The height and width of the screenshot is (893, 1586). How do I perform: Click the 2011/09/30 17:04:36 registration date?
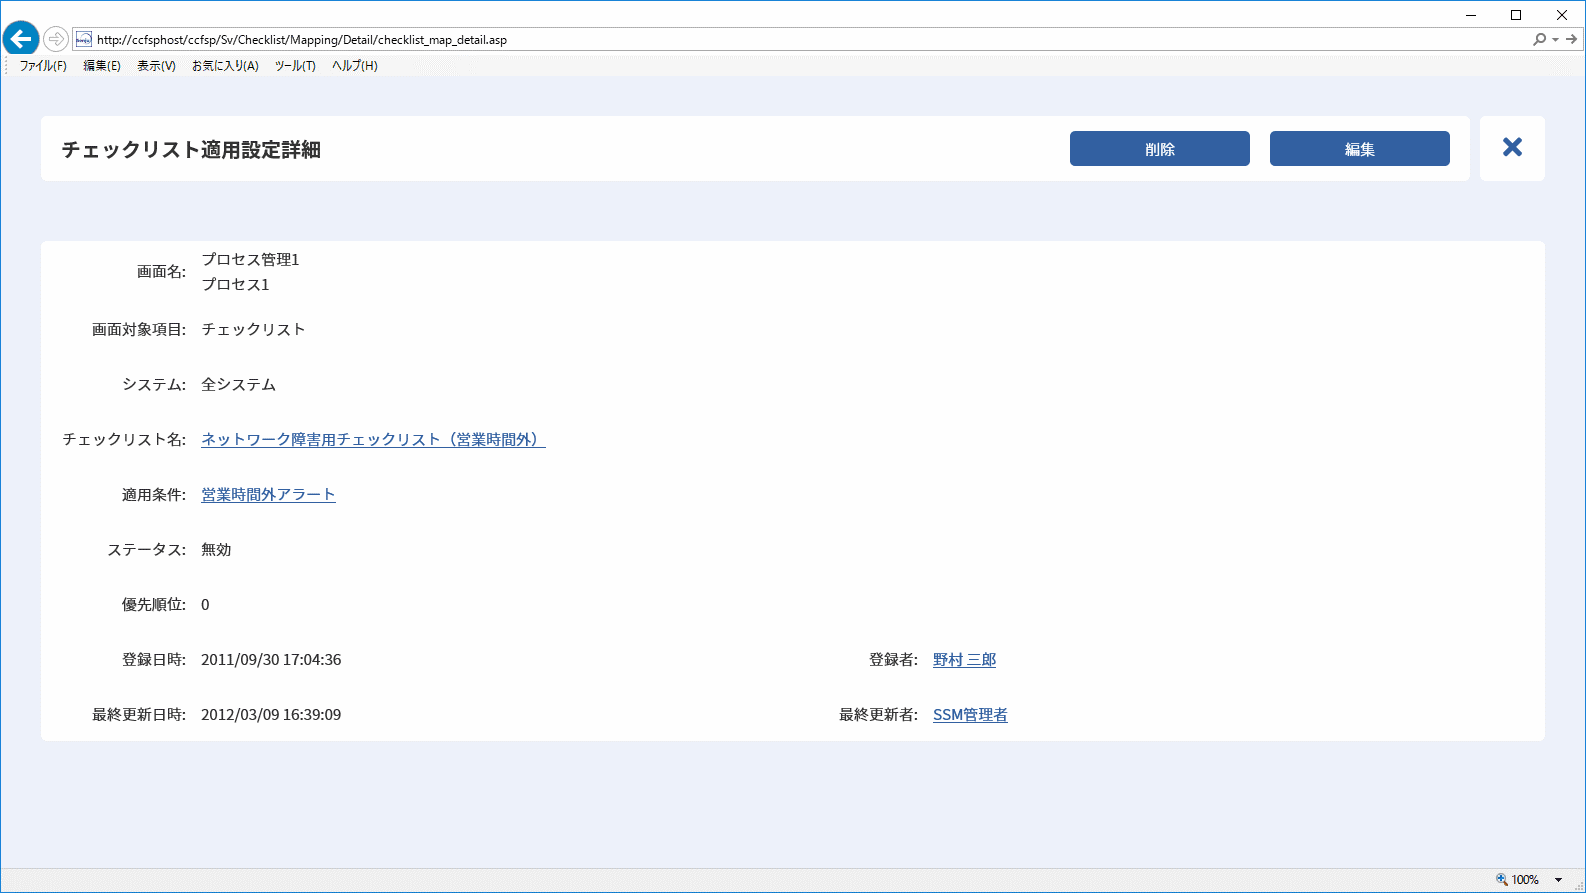click(x=271, y=659)
